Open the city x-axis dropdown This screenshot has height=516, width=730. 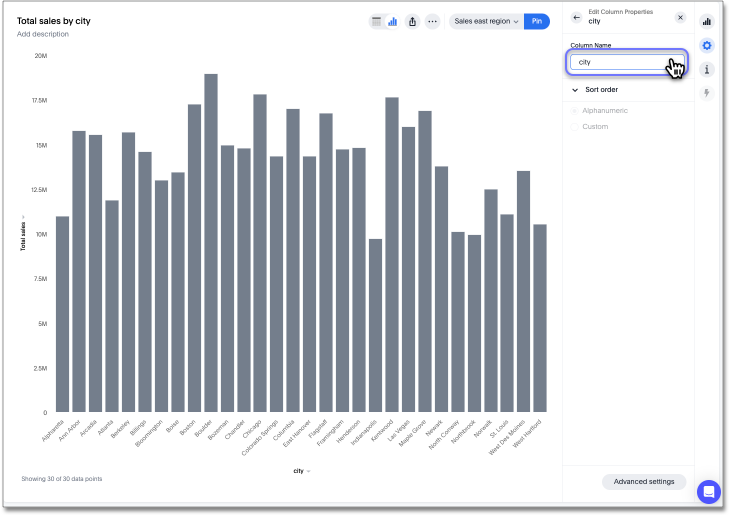coord(301,470)
